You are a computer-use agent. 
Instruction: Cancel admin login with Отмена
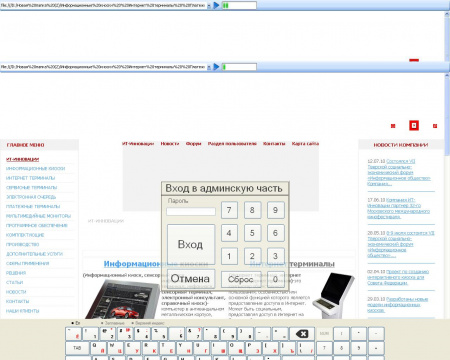[191, 278]
